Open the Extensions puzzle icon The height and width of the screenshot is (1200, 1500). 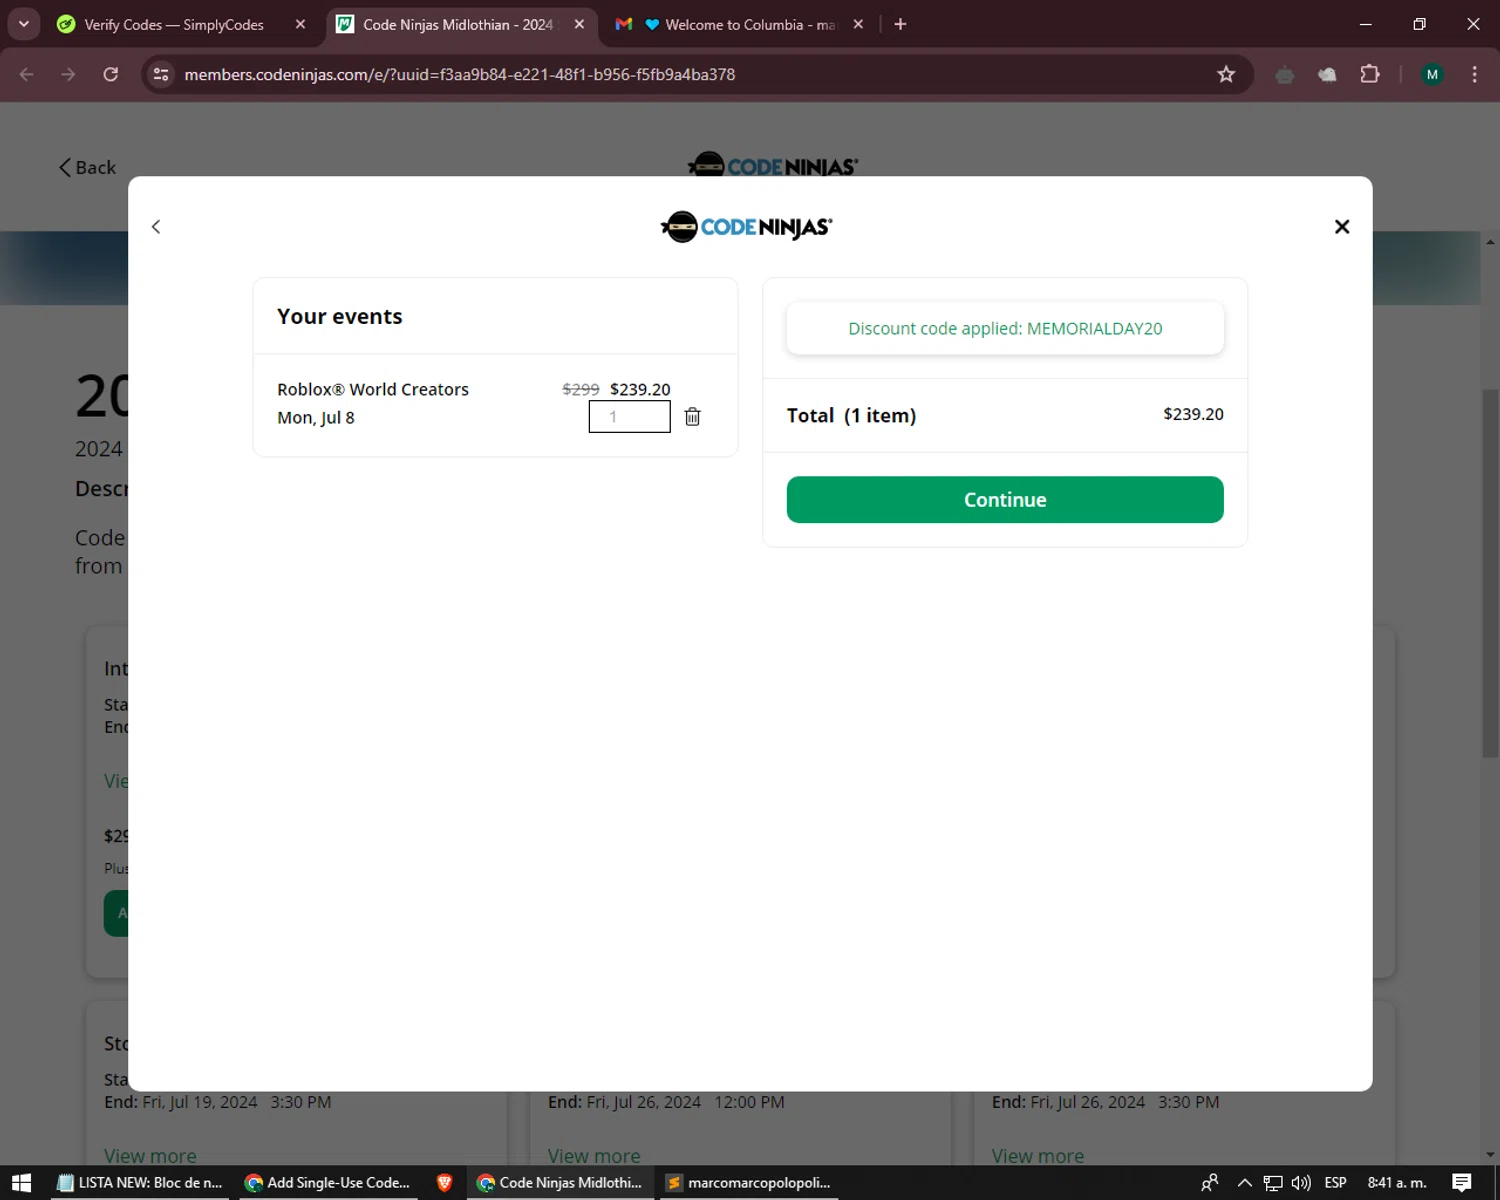coord(1370,74)
